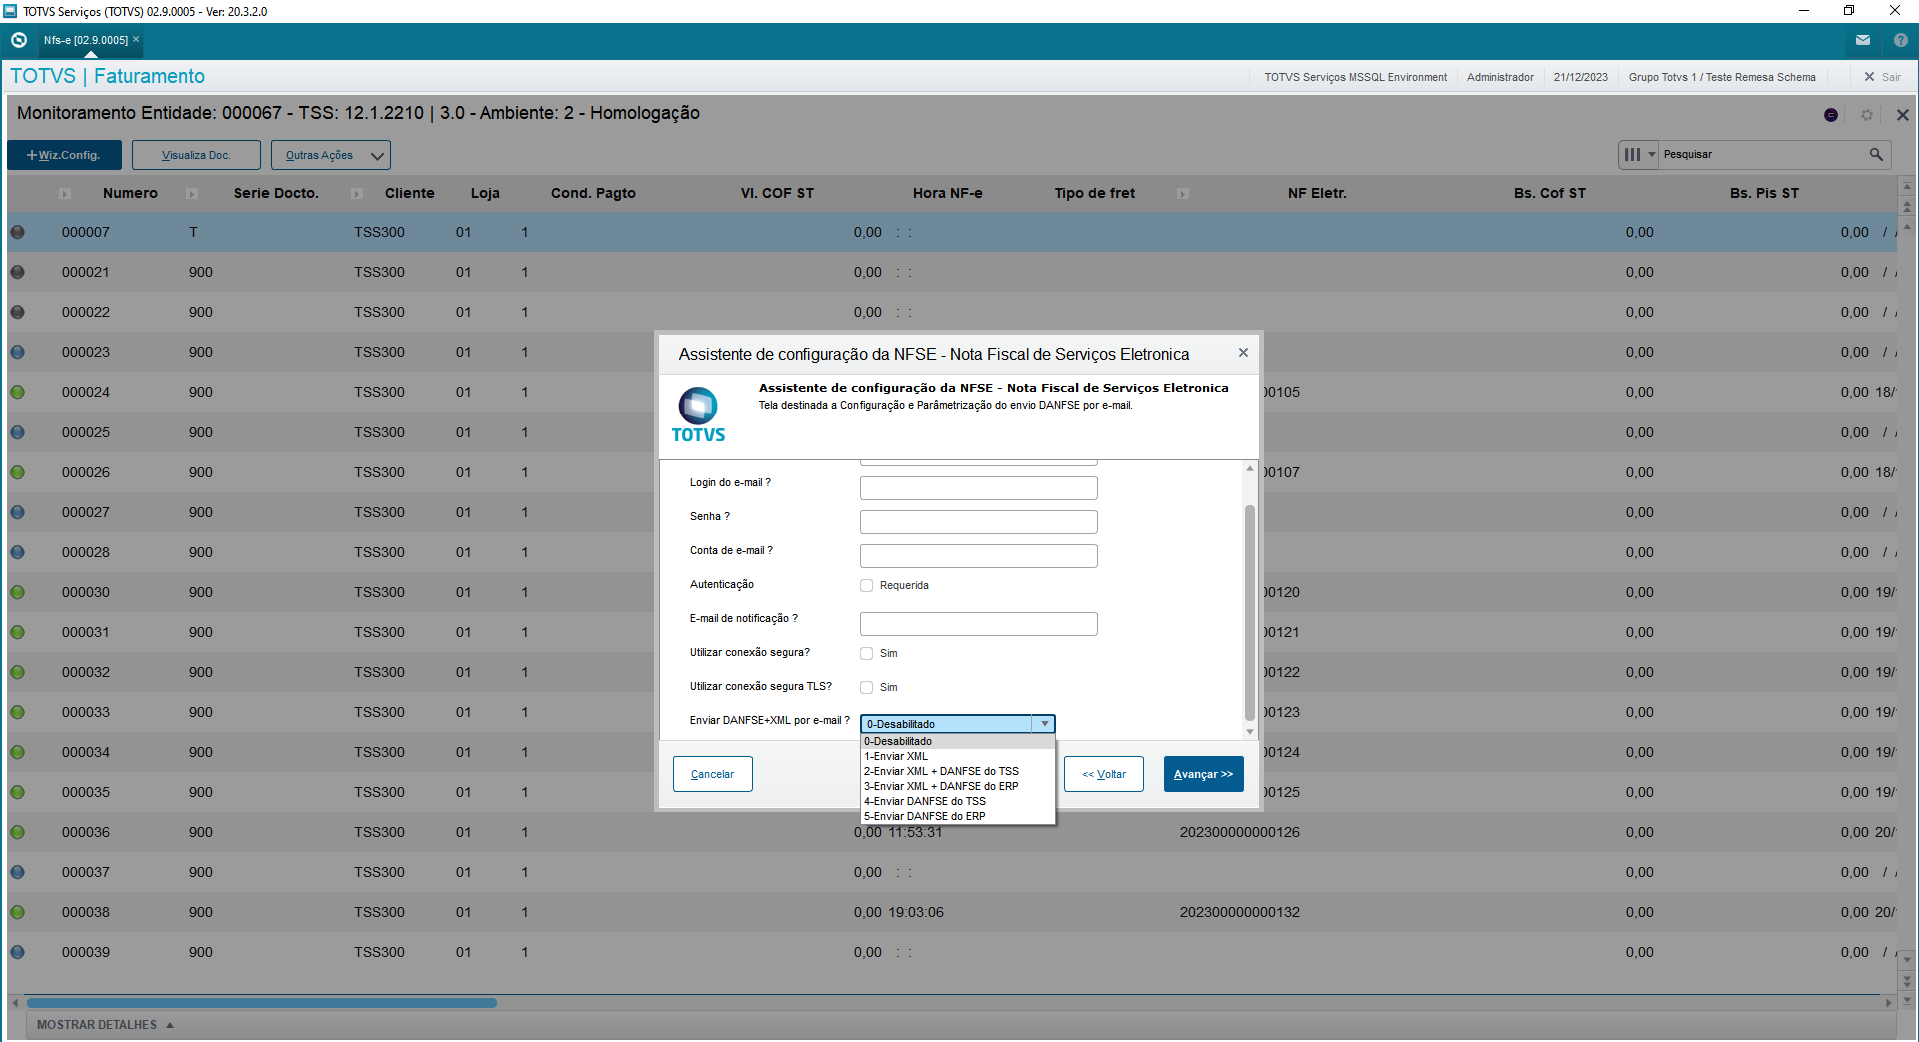
Task: Click filter icon after Tipo de fret column
Action: tap(1183, 194)
